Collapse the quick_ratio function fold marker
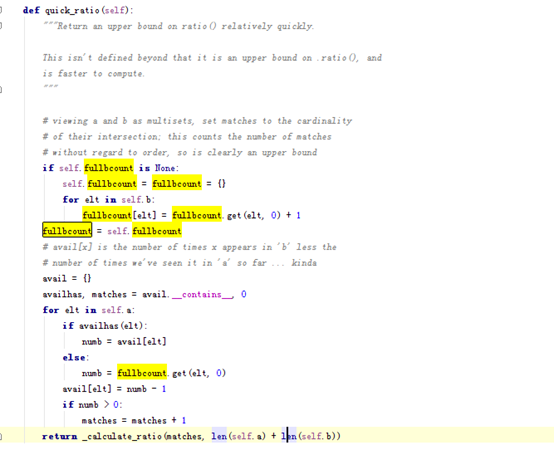Screen dimensions: 554x460 pyautogui.click(x=1, y=10)
